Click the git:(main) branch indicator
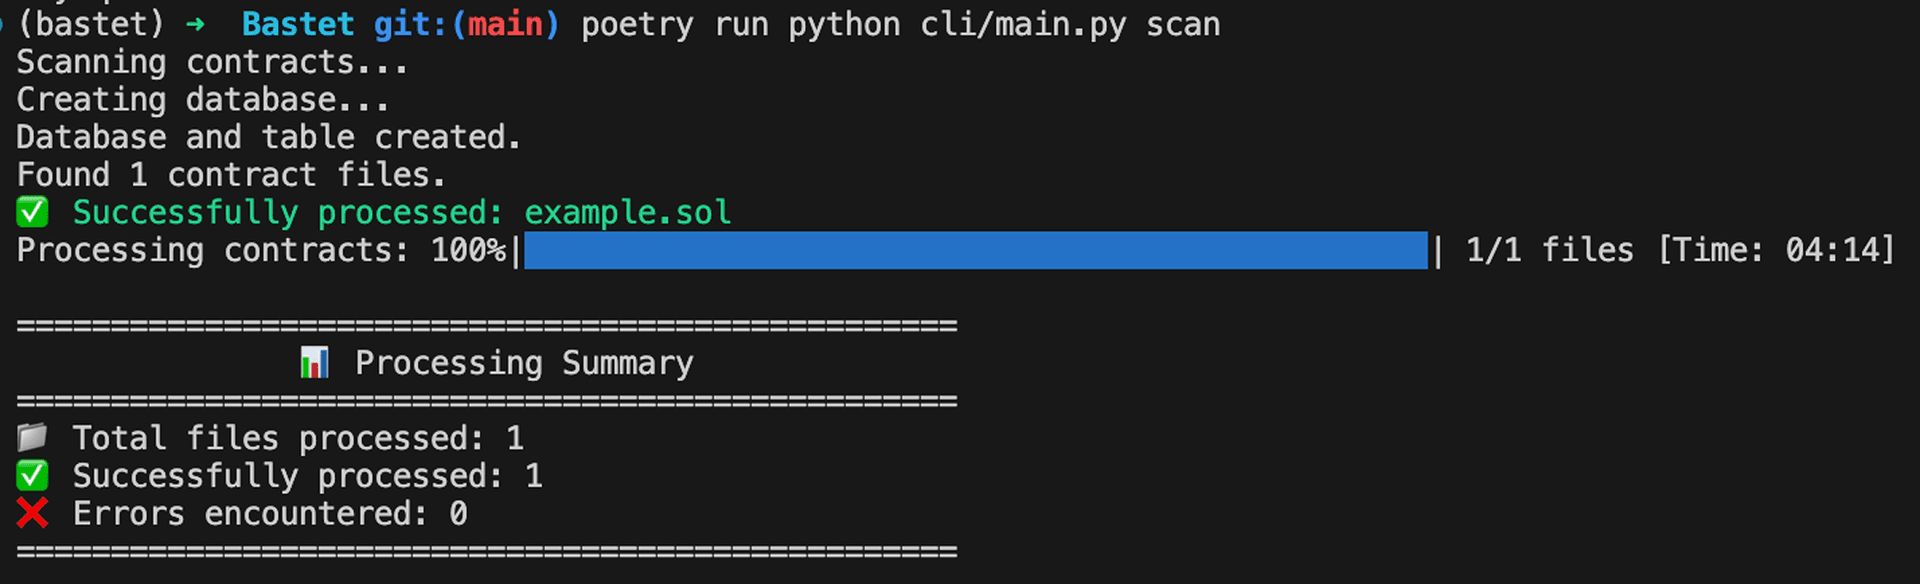Screen dimensions: 1920x584 pos(466,24)
